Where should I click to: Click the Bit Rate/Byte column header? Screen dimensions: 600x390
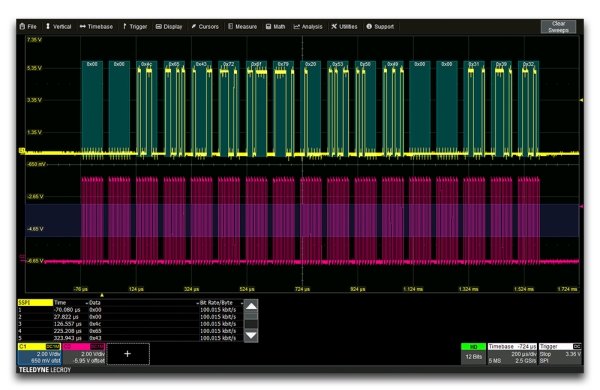(x=216, y=302)
